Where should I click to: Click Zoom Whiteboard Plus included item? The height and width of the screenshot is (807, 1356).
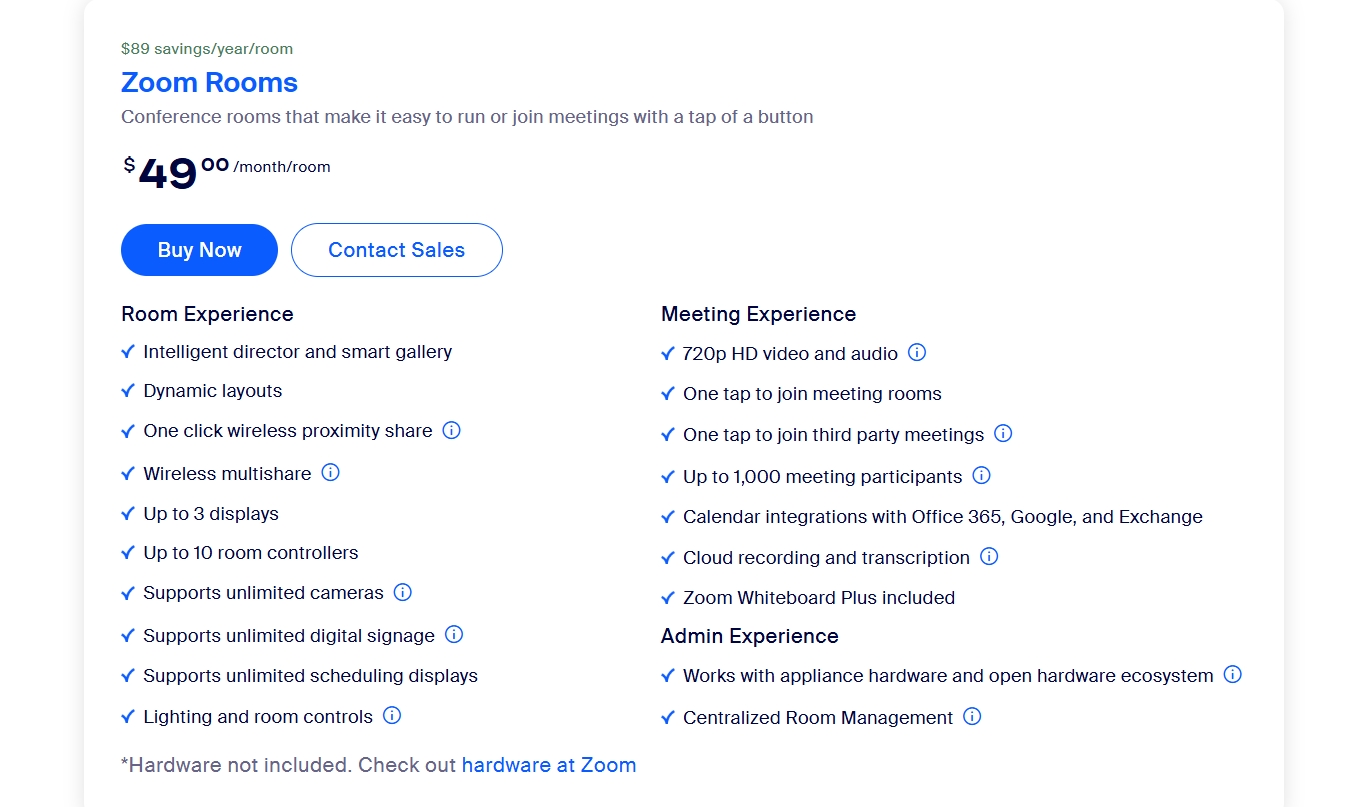click(818, 598)
